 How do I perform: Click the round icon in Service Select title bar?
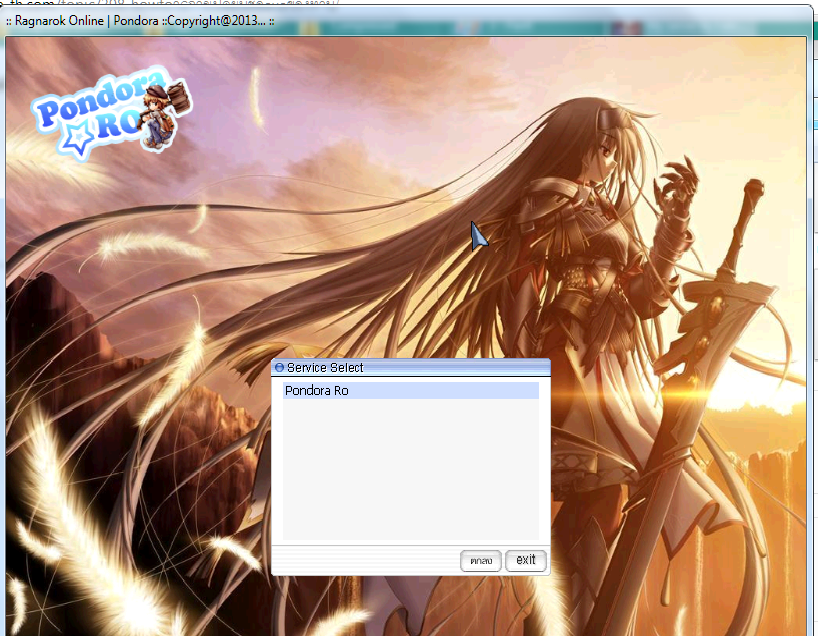(280, 367)
